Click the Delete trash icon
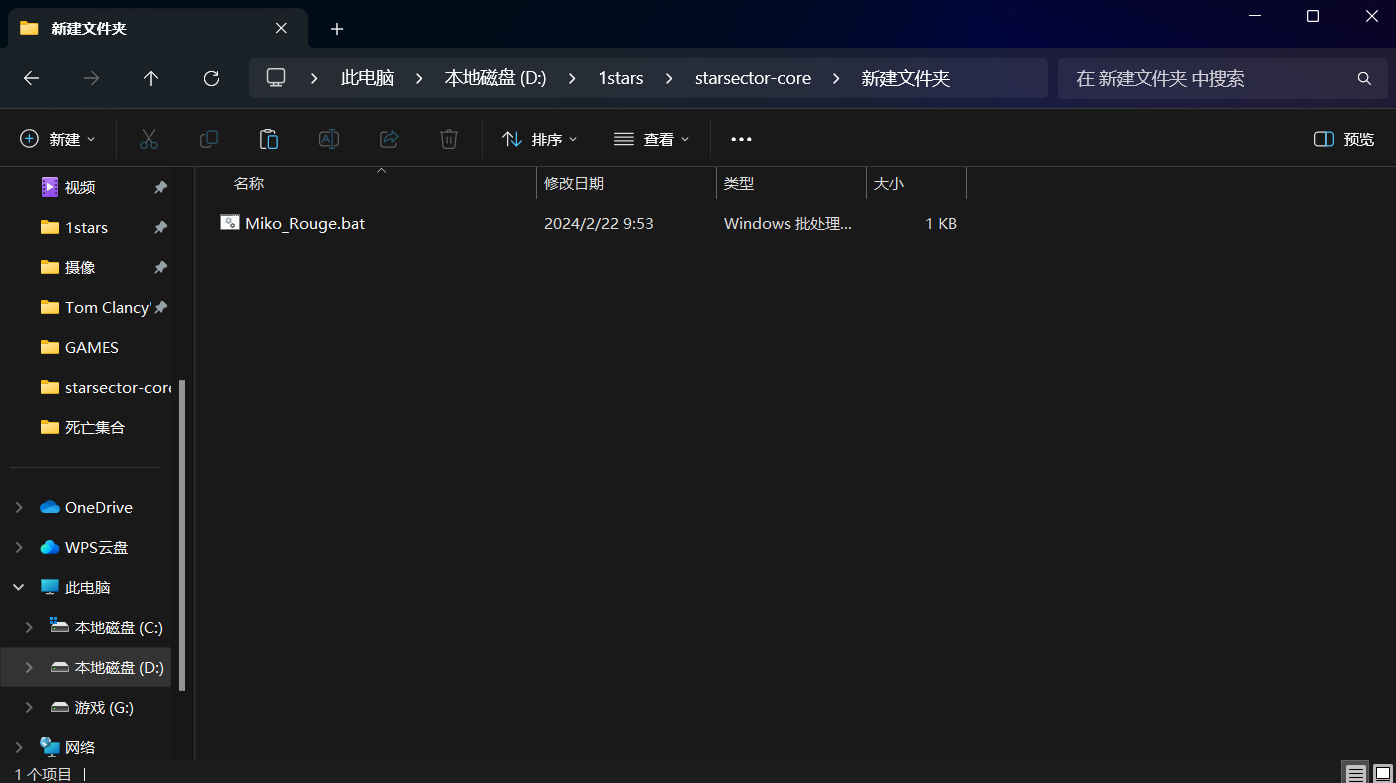1396x783 pixels. (x=449, y=139)
